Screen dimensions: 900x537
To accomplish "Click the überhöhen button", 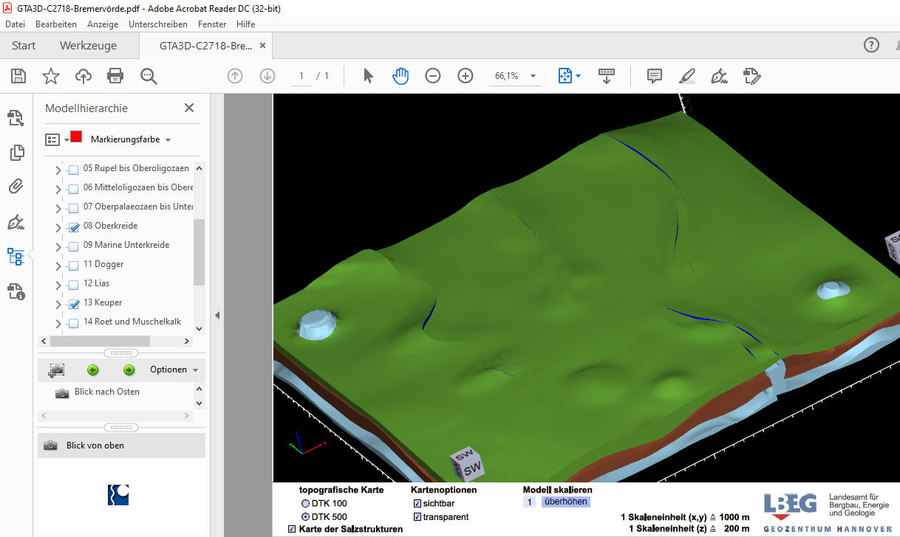I will [x=565, y=502].
